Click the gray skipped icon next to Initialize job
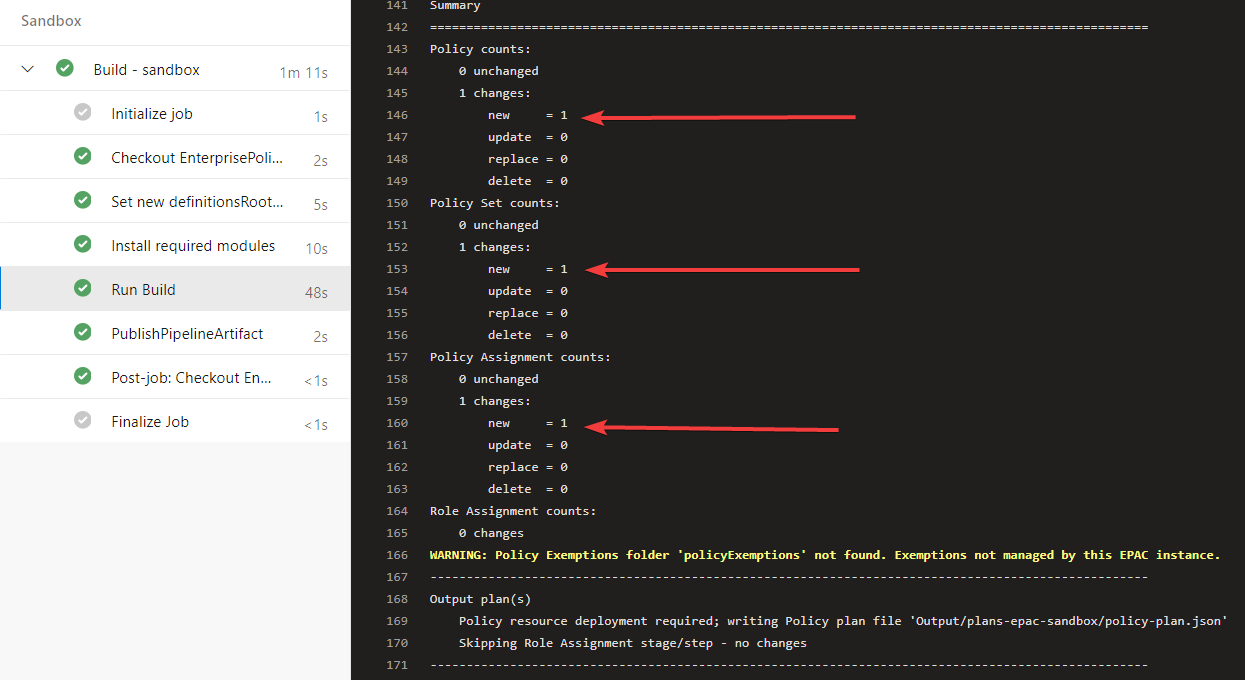 tap(82, 112)
